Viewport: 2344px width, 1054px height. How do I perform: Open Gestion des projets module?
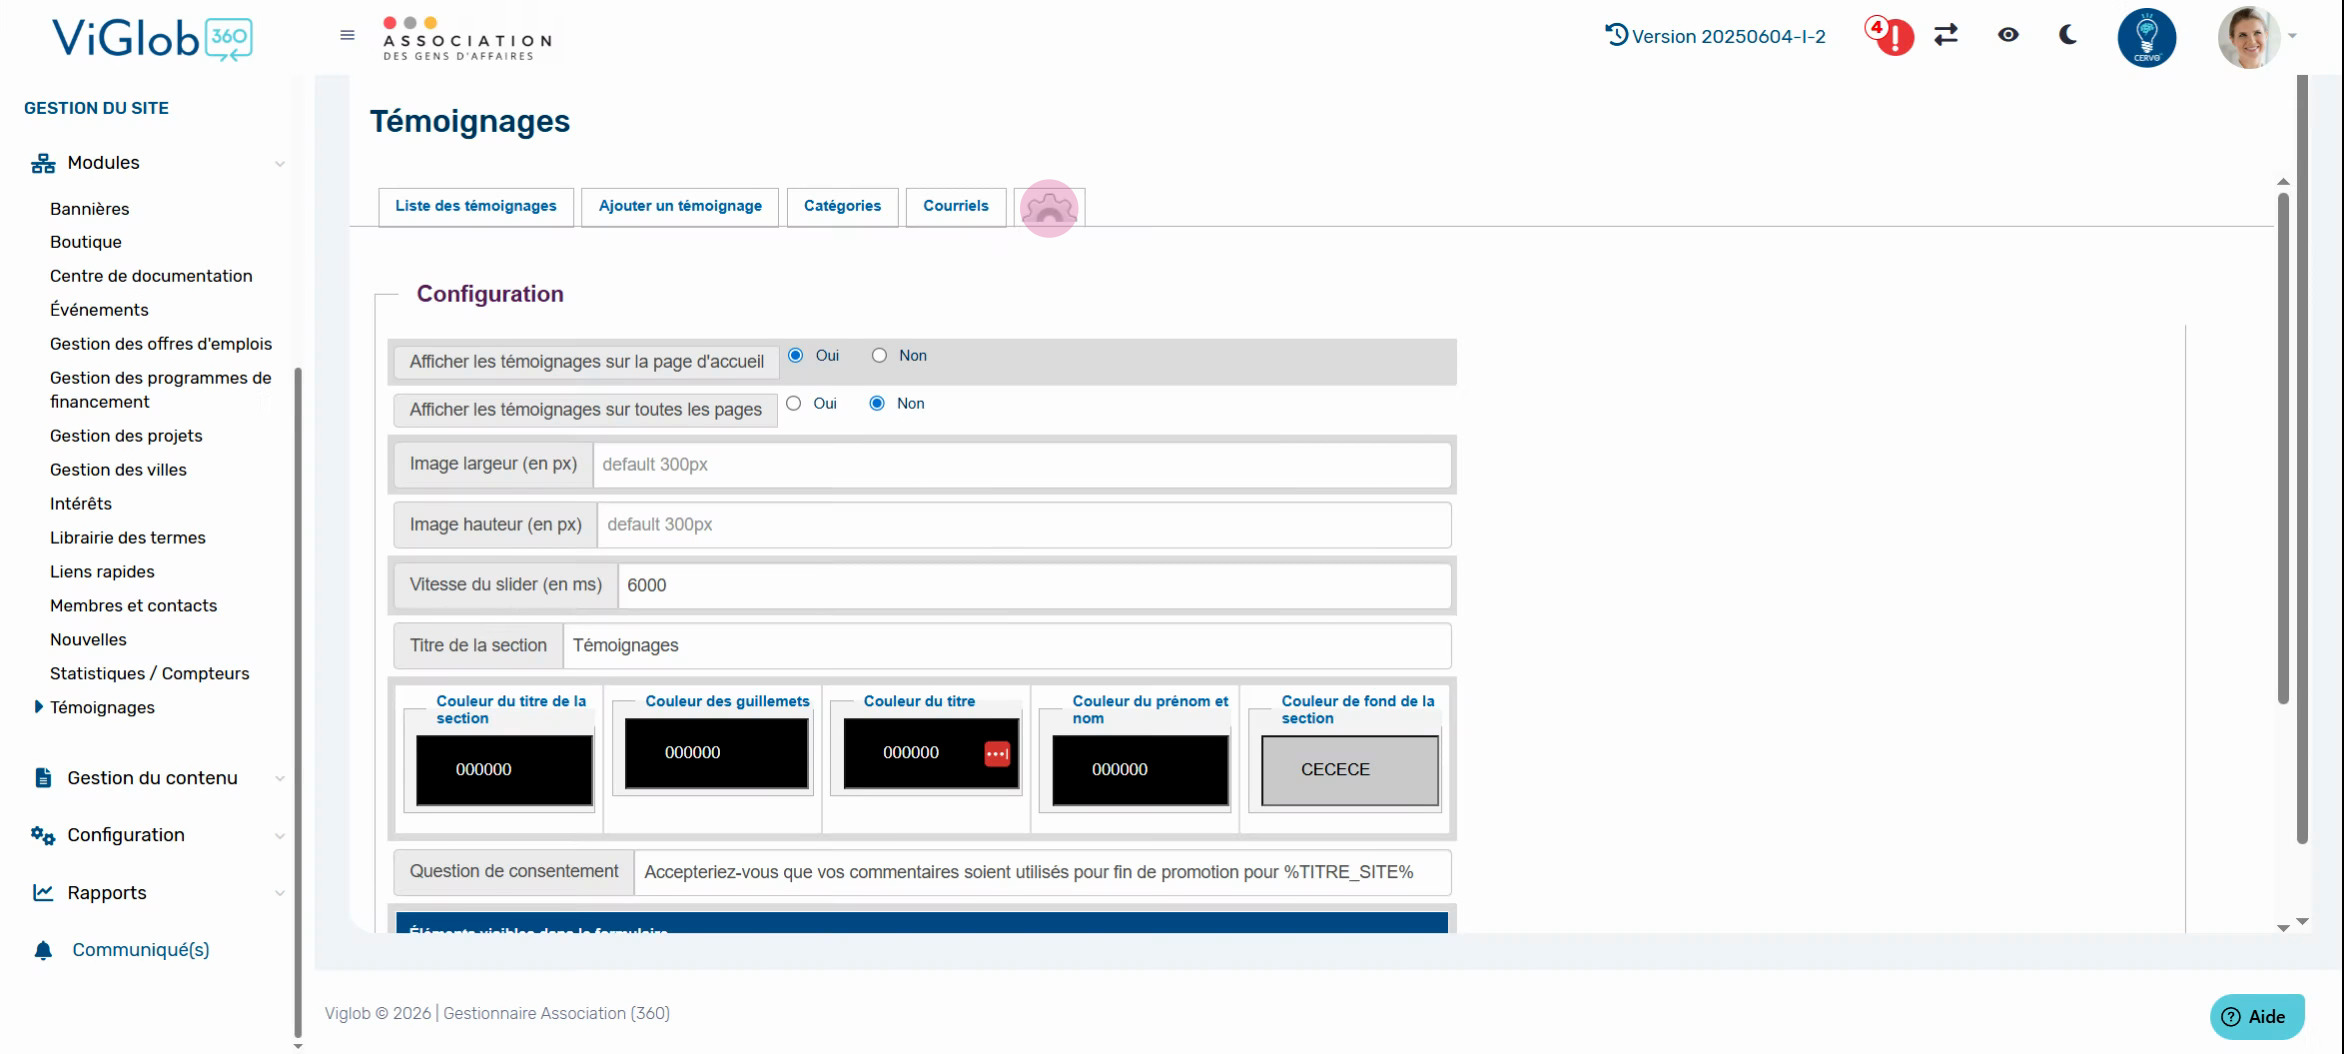coord(126,436)
